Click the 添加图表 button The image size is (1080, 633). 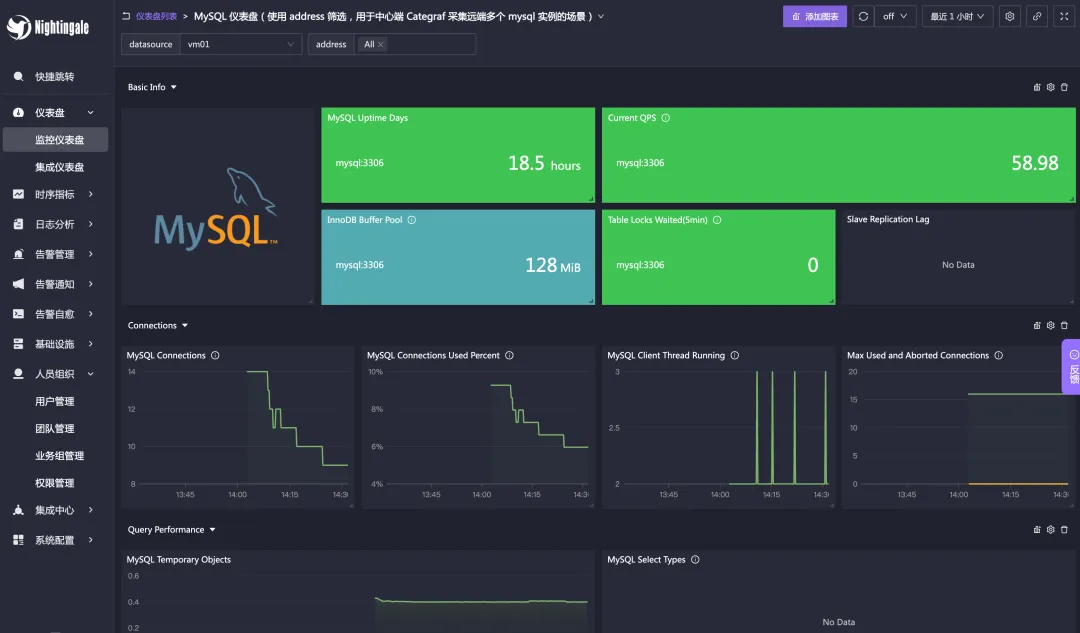pyautogui.click(x=815, y=16)
